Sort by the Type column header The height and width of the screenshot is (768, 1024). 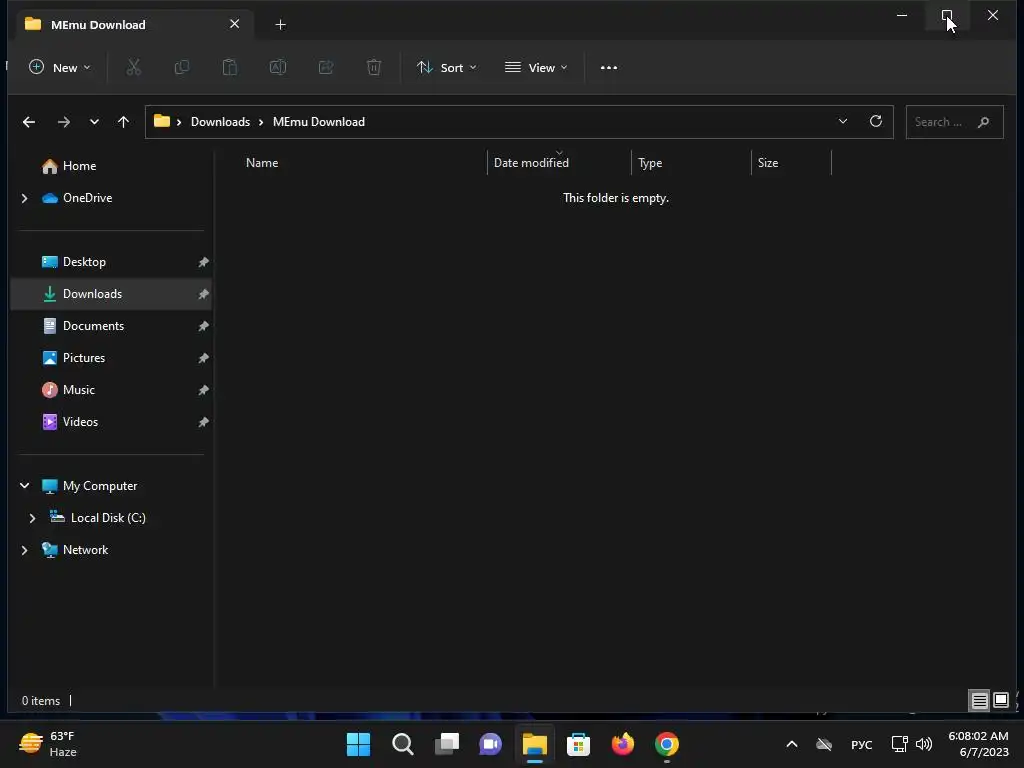pyautogui.click(x=650, y=163)
